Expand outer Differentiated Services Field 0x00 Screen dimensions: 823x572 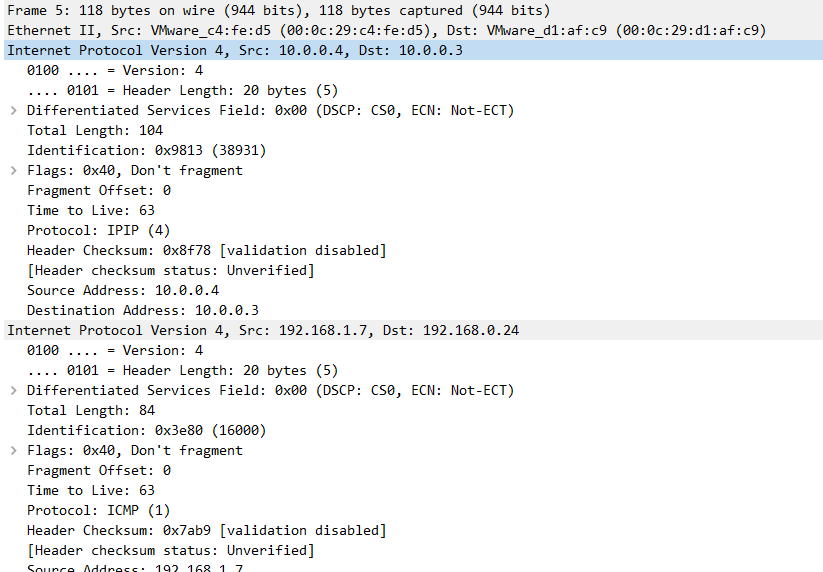point(14,111)
